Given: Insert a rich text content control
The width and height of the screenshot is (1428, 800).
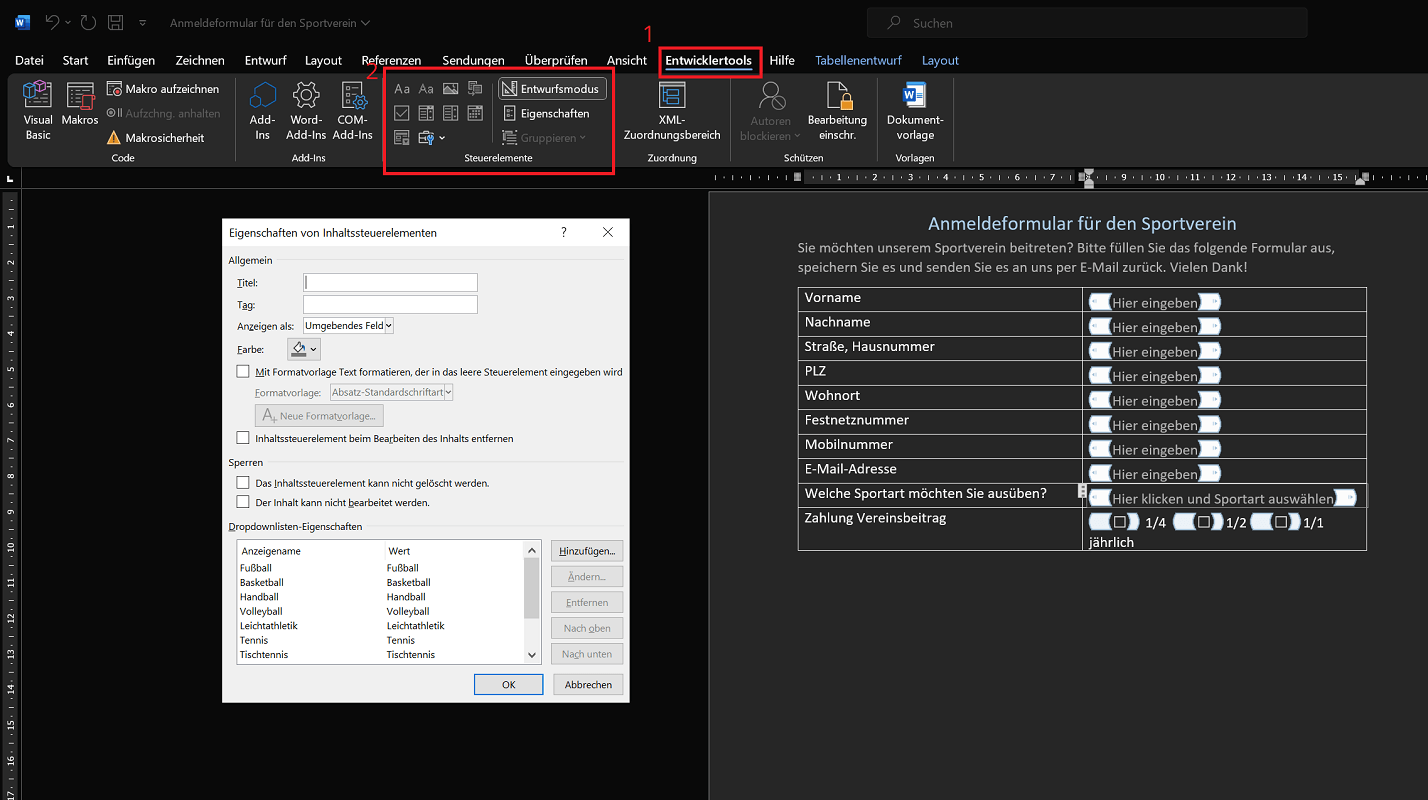Looking at the screenshot, I should pyautogui.click(x=402, y=89).
